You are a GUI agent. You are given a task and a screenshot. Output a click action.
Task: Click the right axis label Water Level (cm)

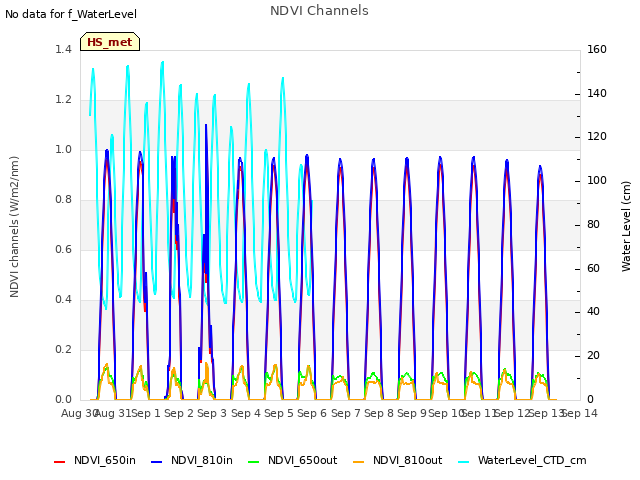coord(626,227)
